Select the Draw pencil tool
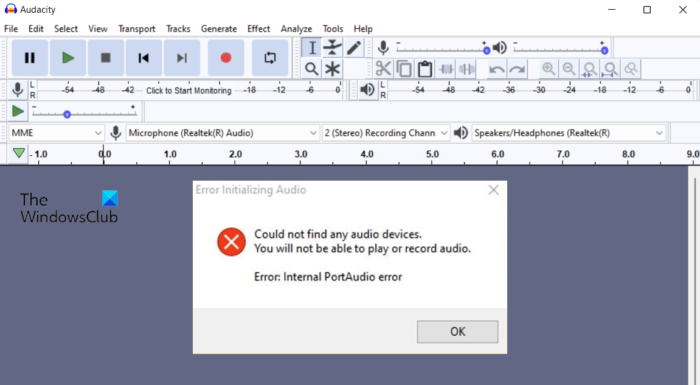 354,48
